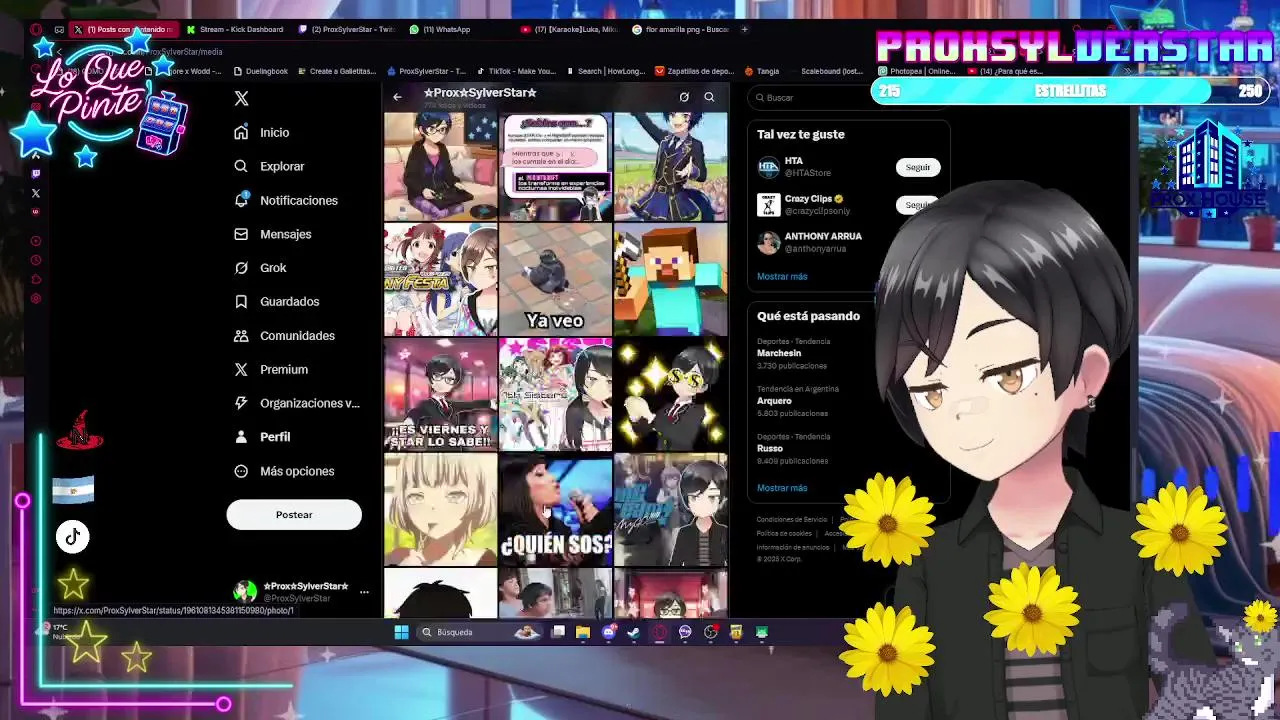
Task: Click the X logo in the sidebar
Action: click(x=241, y=98)
